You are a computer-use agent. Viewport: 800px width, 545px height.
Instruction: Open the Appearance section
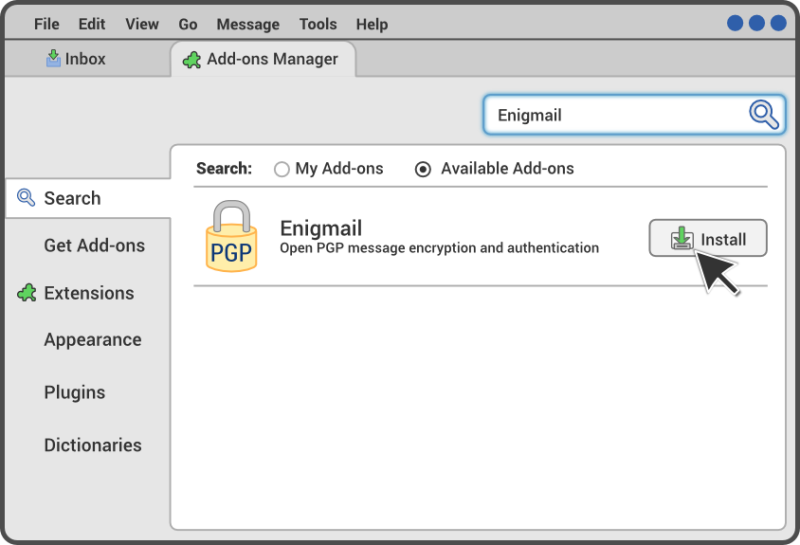click(x=93, y=340)
